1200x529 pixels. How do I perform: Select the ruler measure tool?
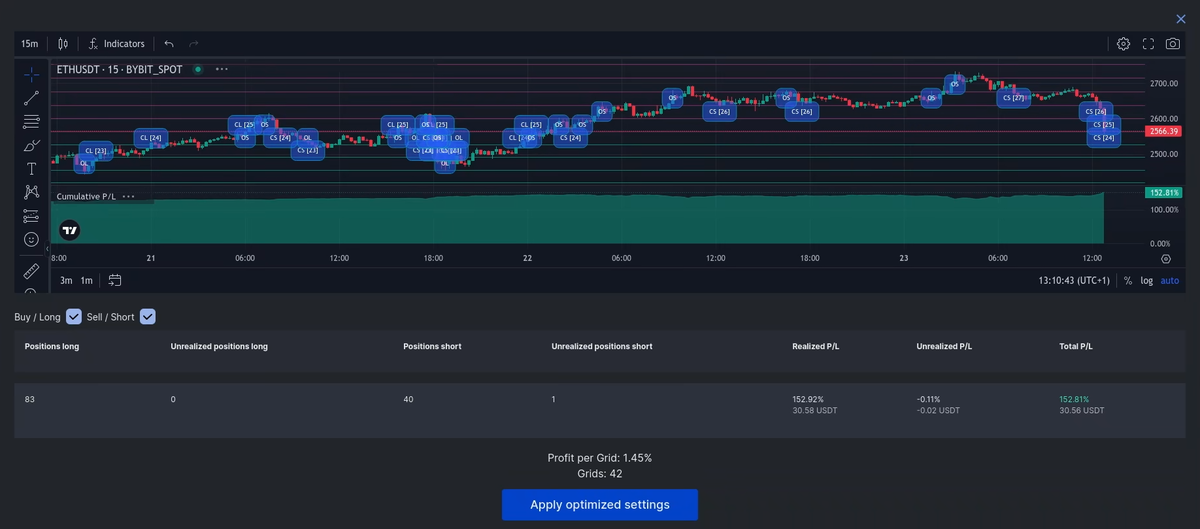(x=31, y=270)
